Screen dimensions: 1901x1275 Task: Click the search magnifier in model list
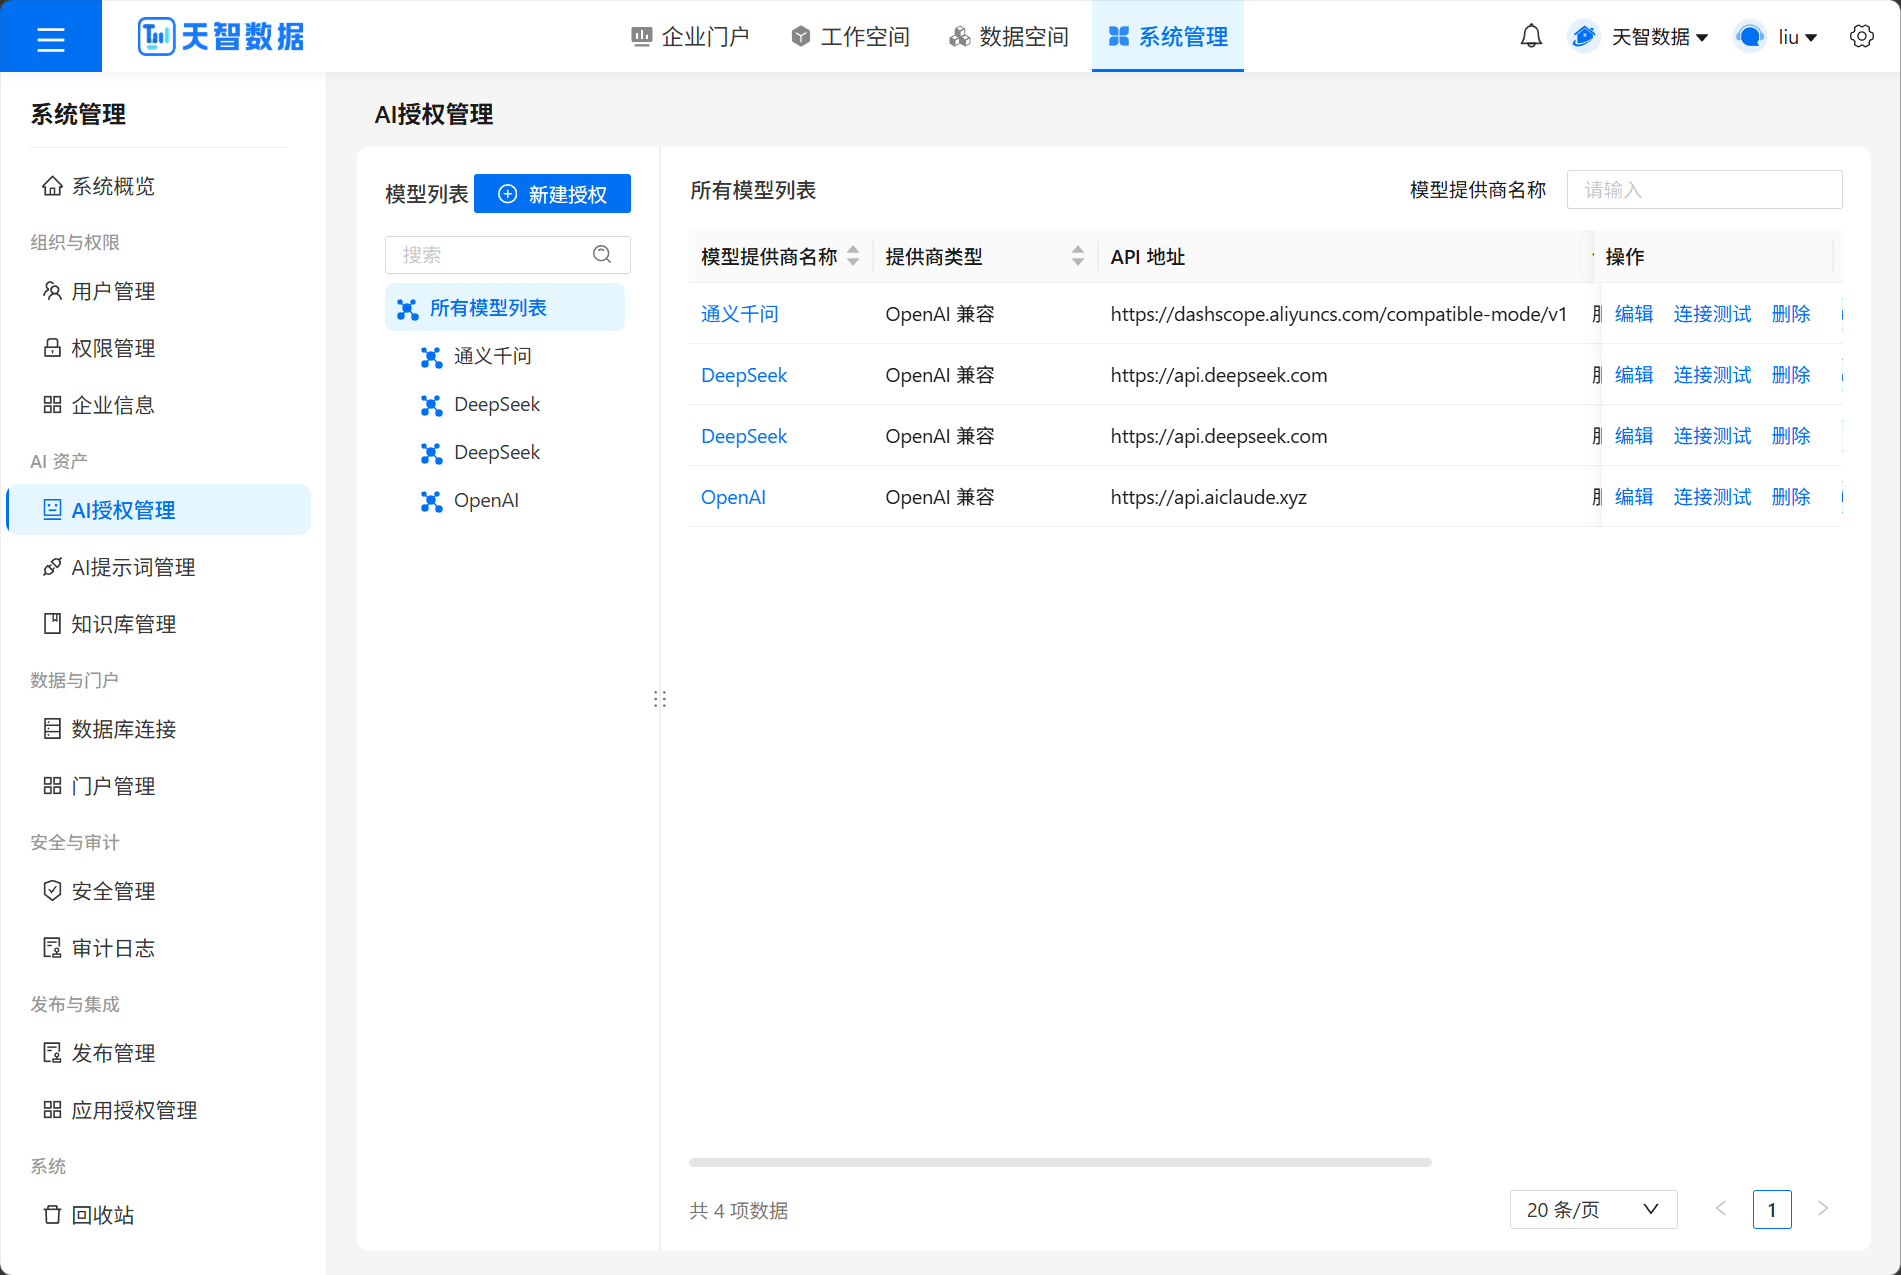(602, 254)
